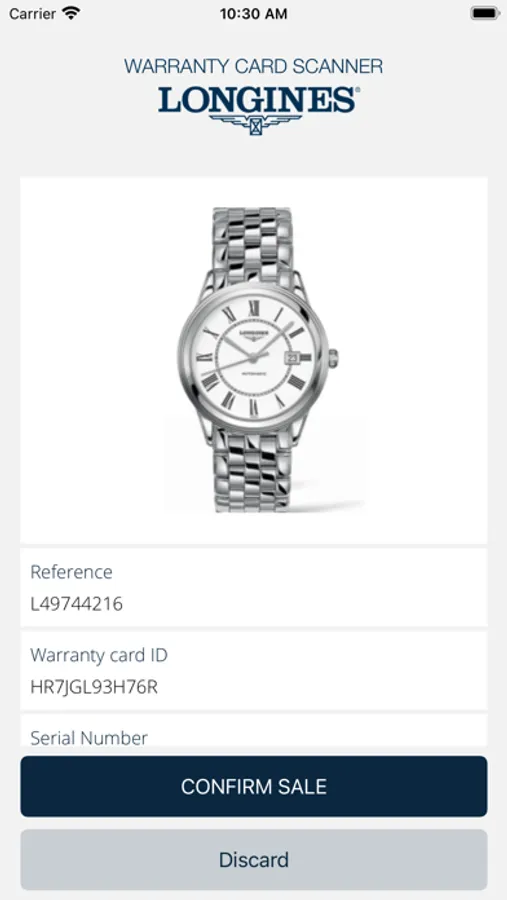Screen dimensions: 507x900
Task: Tap the watch crown on right side
Action: [333, 358]
